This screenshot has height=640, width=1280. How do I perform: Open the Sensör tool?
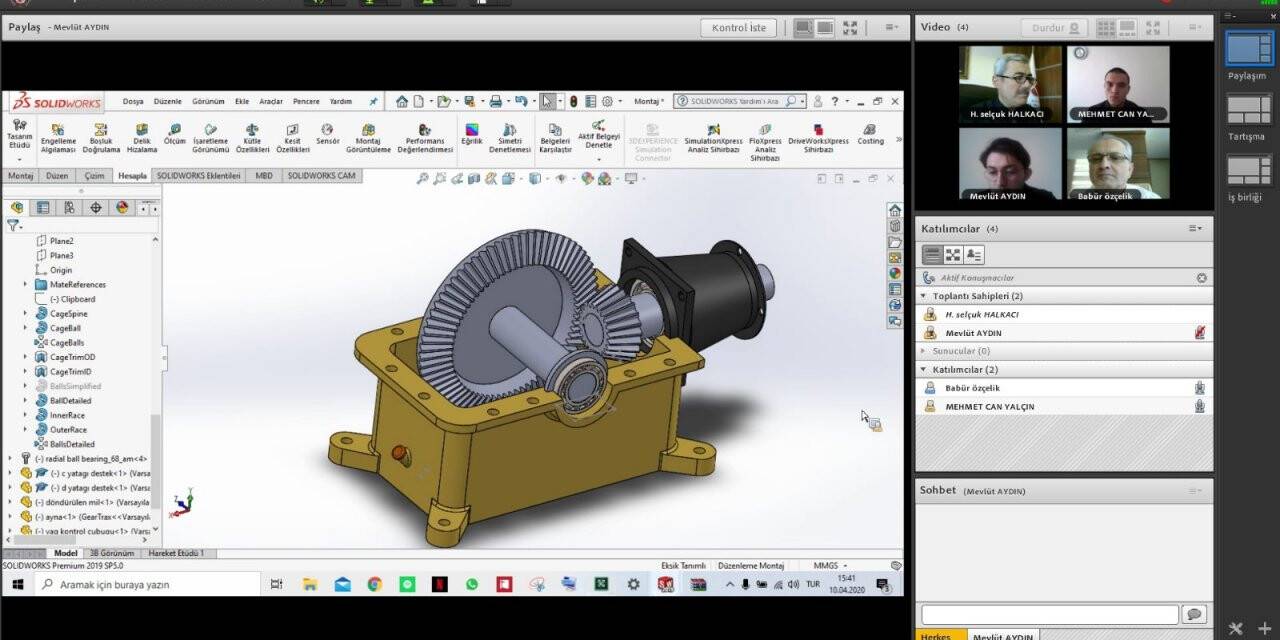point(328,134)
